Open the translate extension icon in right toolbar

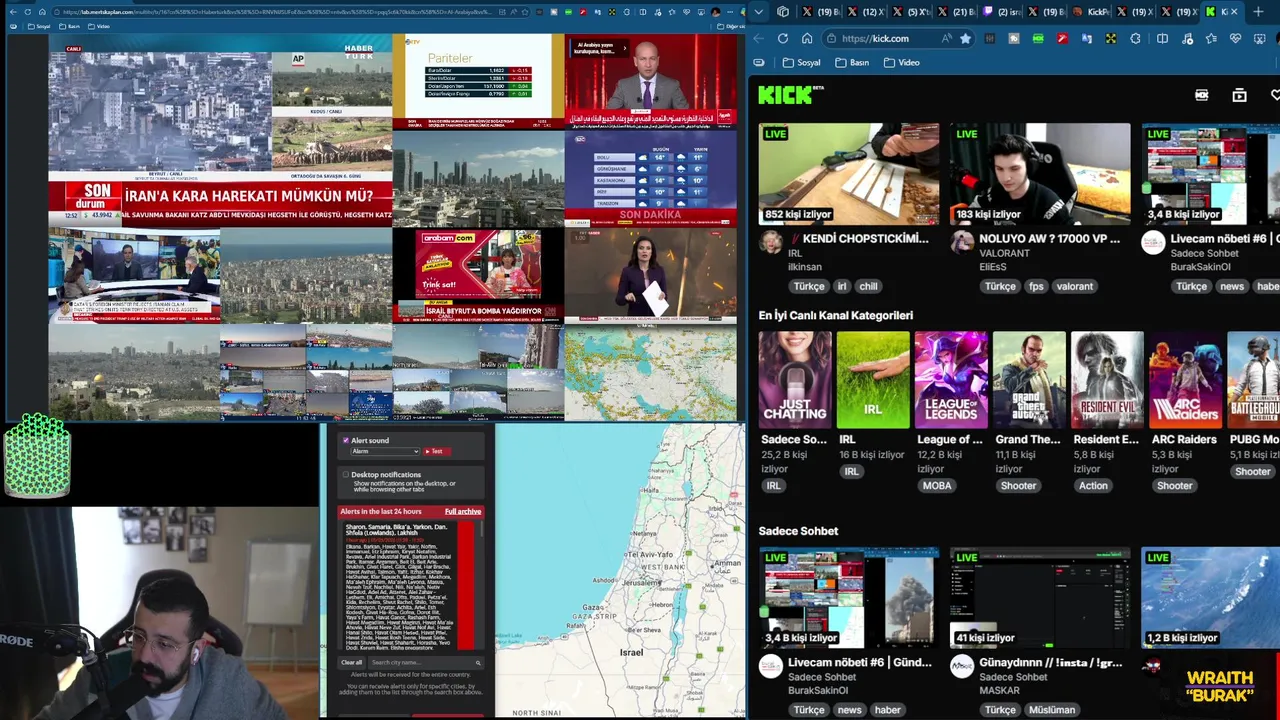1087,38
